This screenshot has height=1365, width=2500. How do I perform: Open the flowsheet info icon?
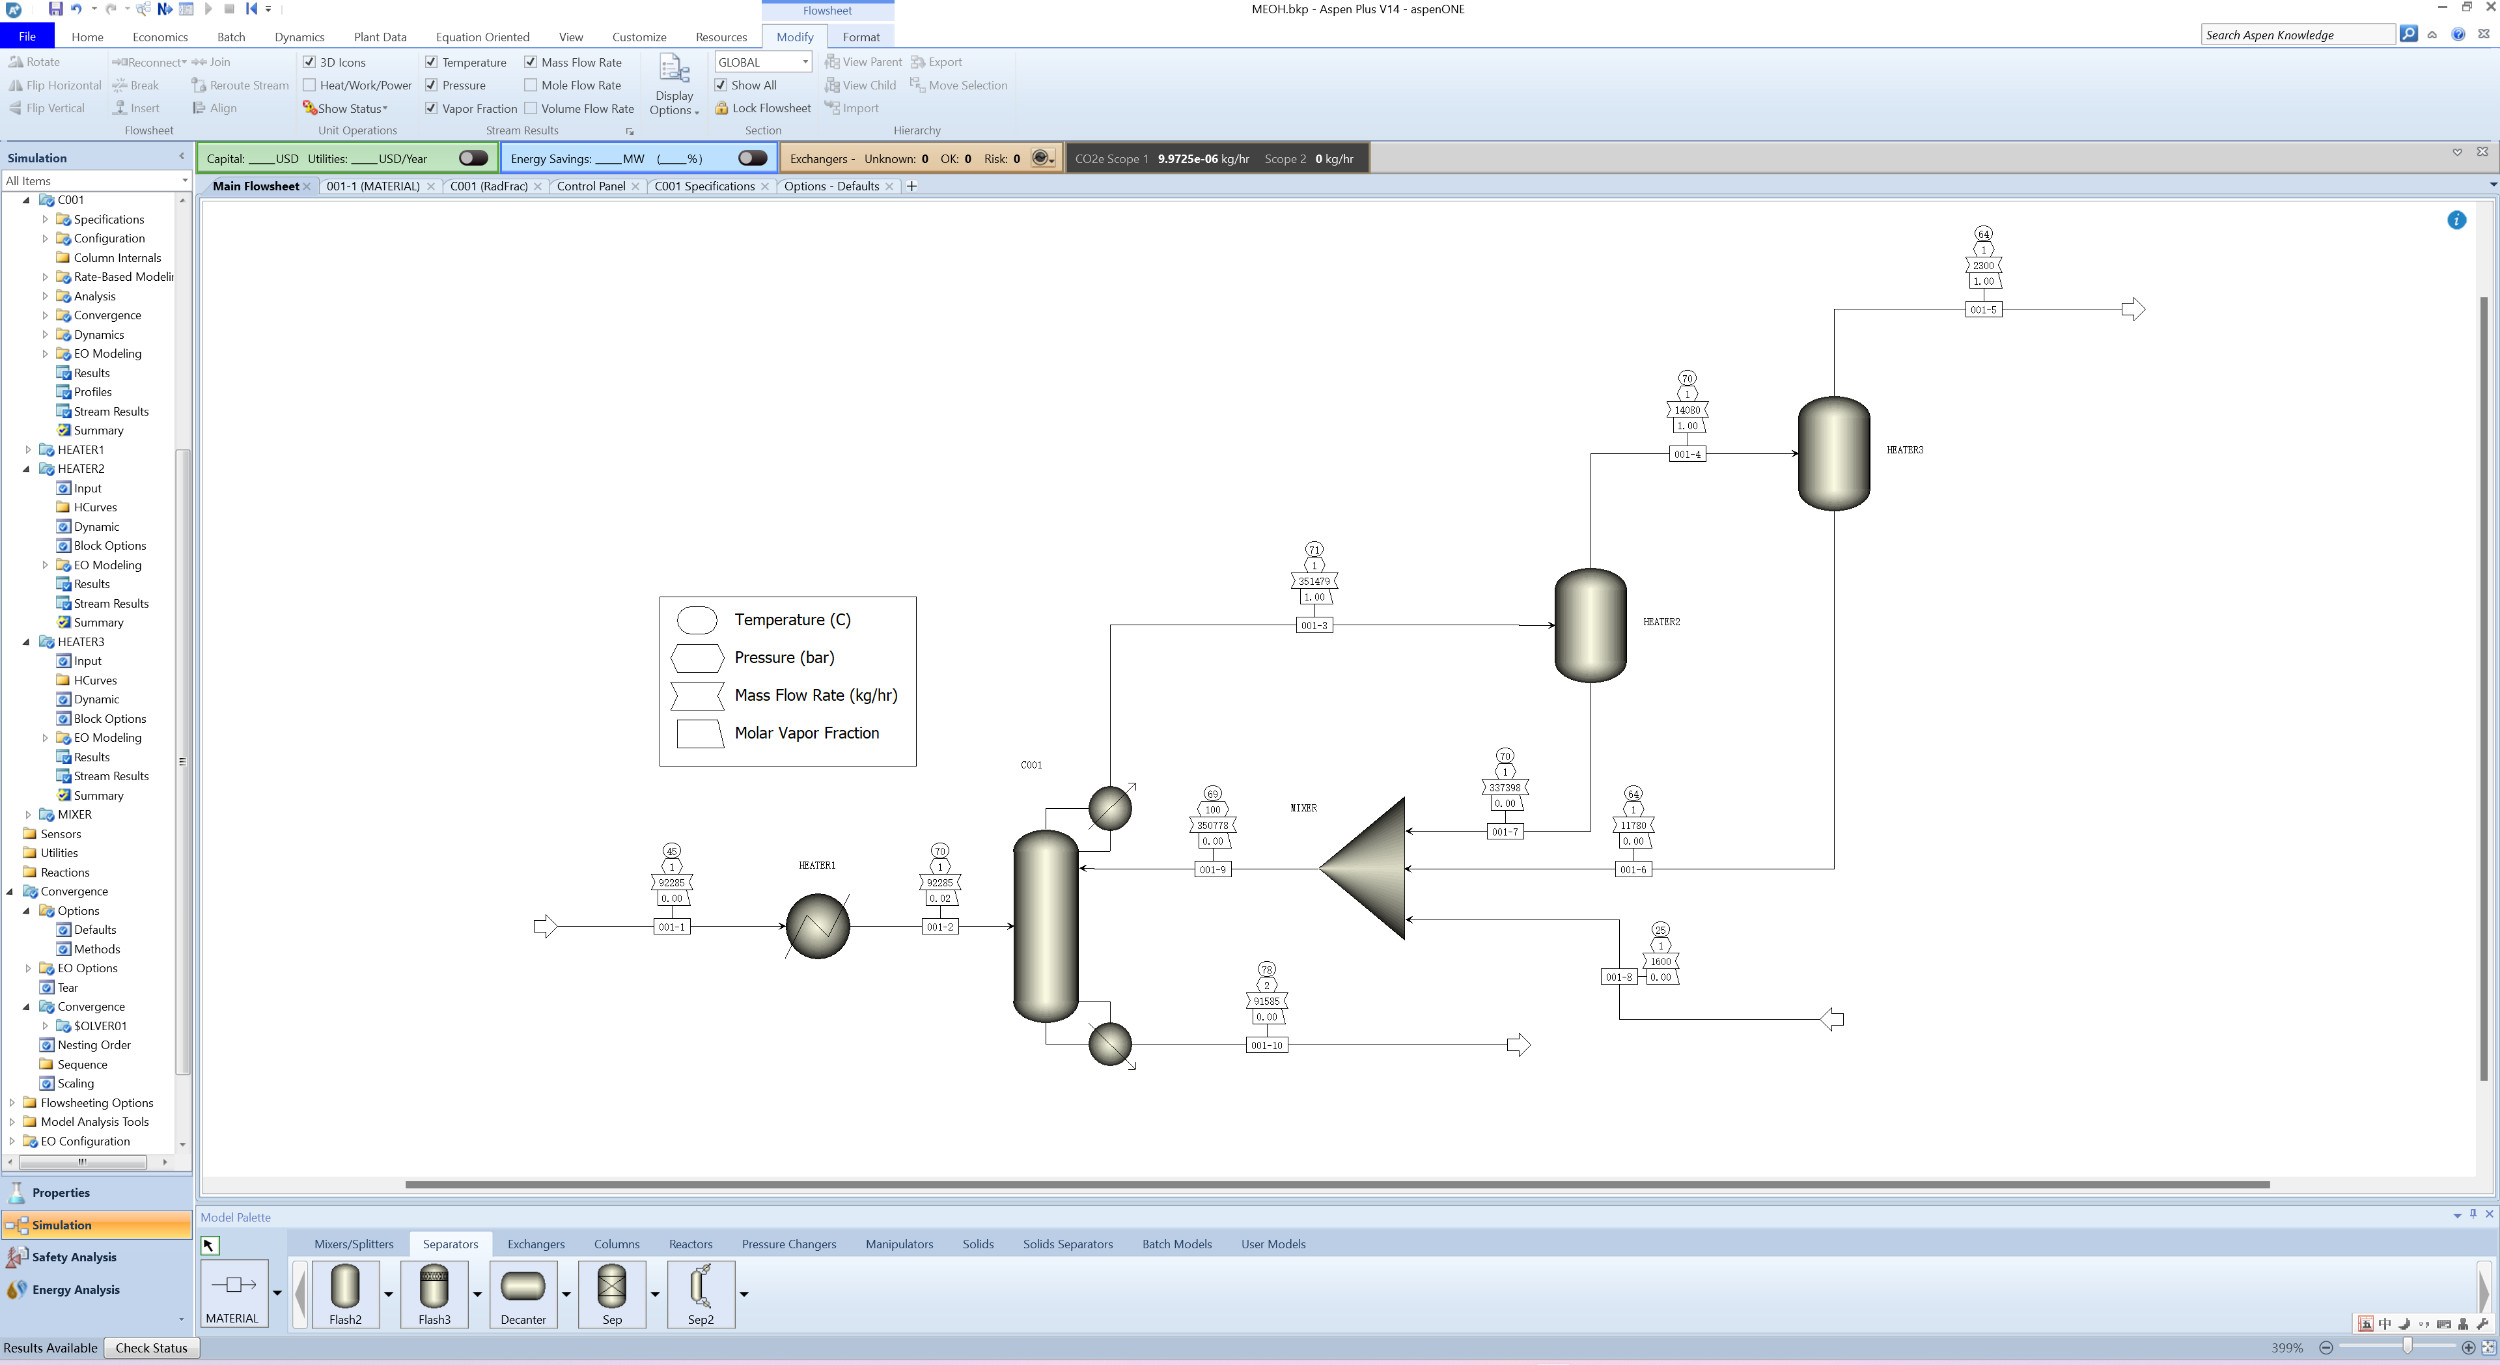2456,220
